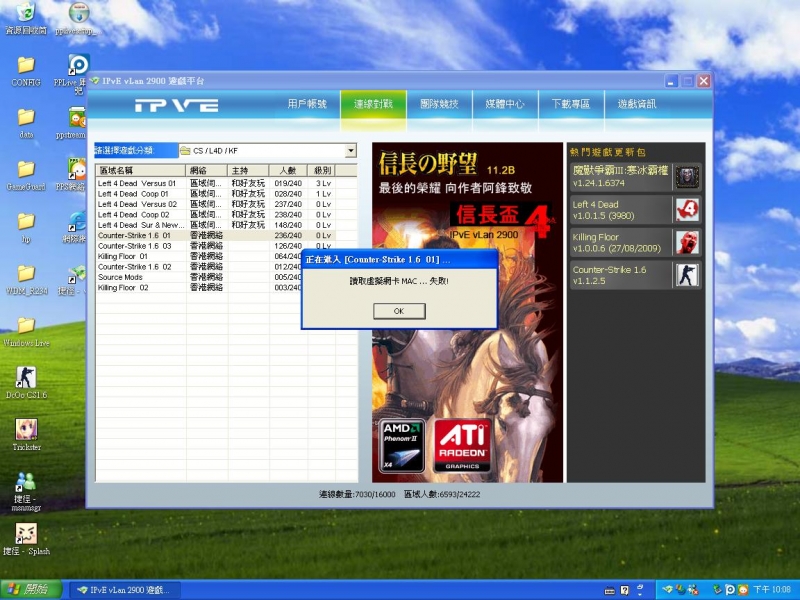Select Counter-Strike 1.6 01 row
This screenshot has height=600, width=800.
coord(226,236)
